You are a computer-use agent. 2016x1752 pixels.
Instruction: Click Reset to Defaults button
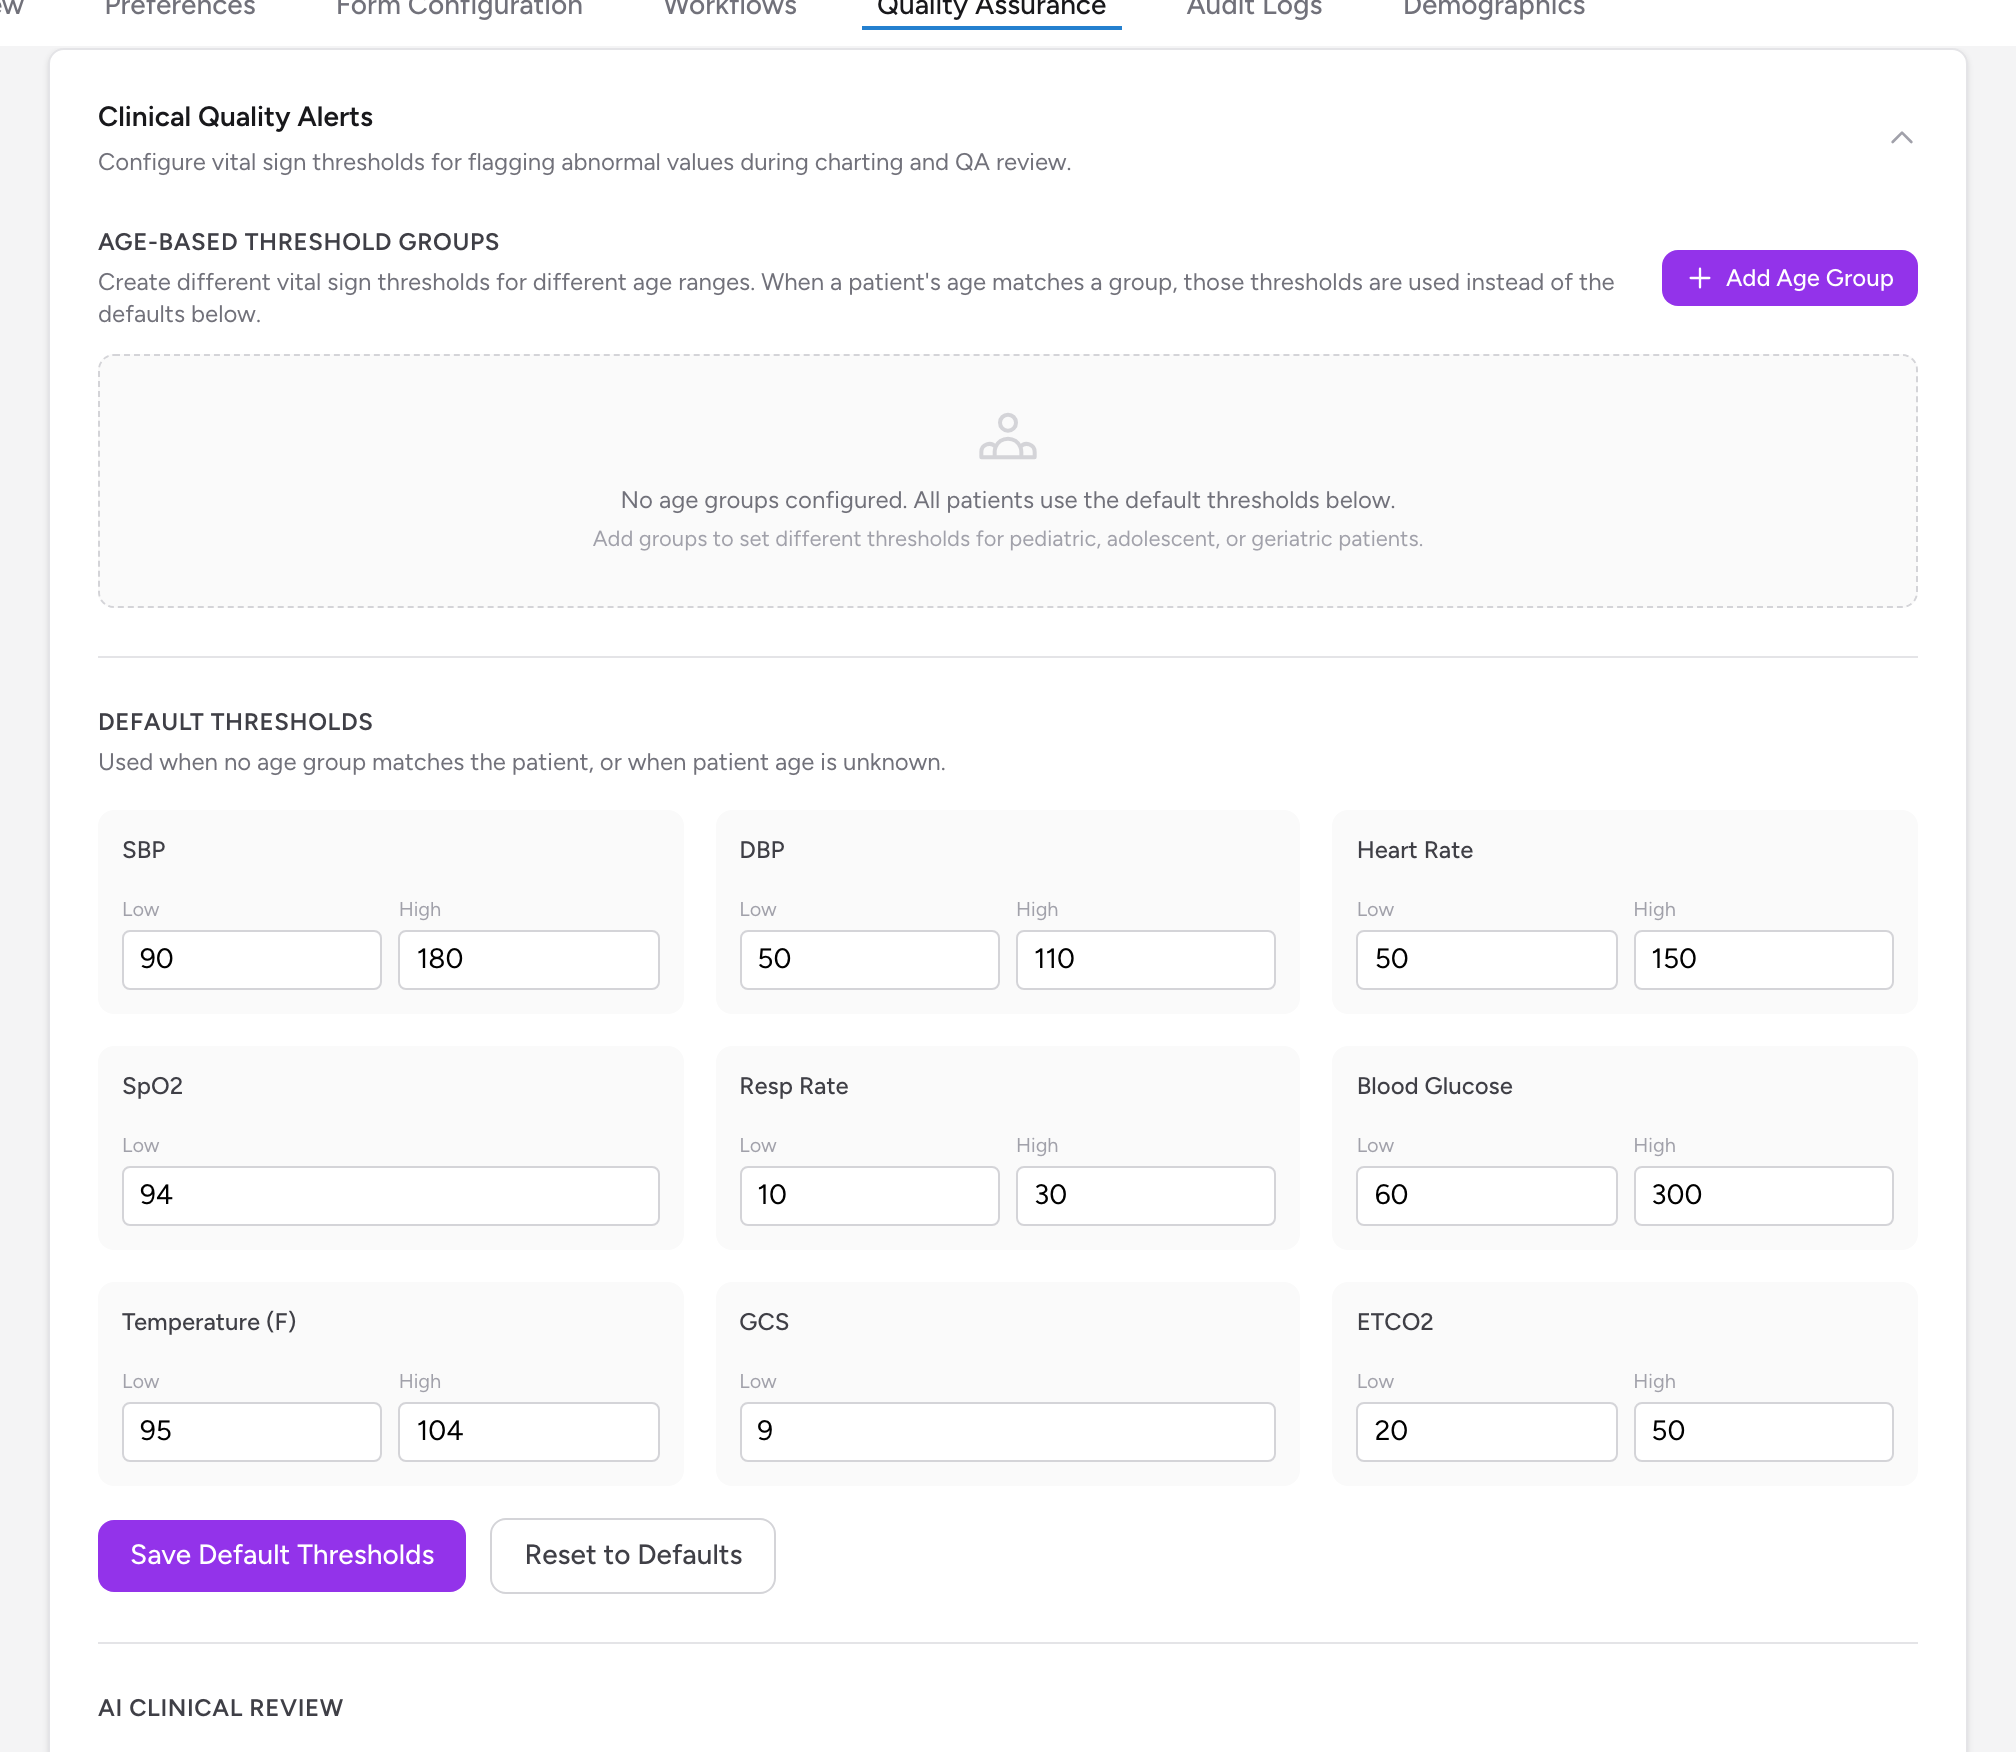(633, 1555)
